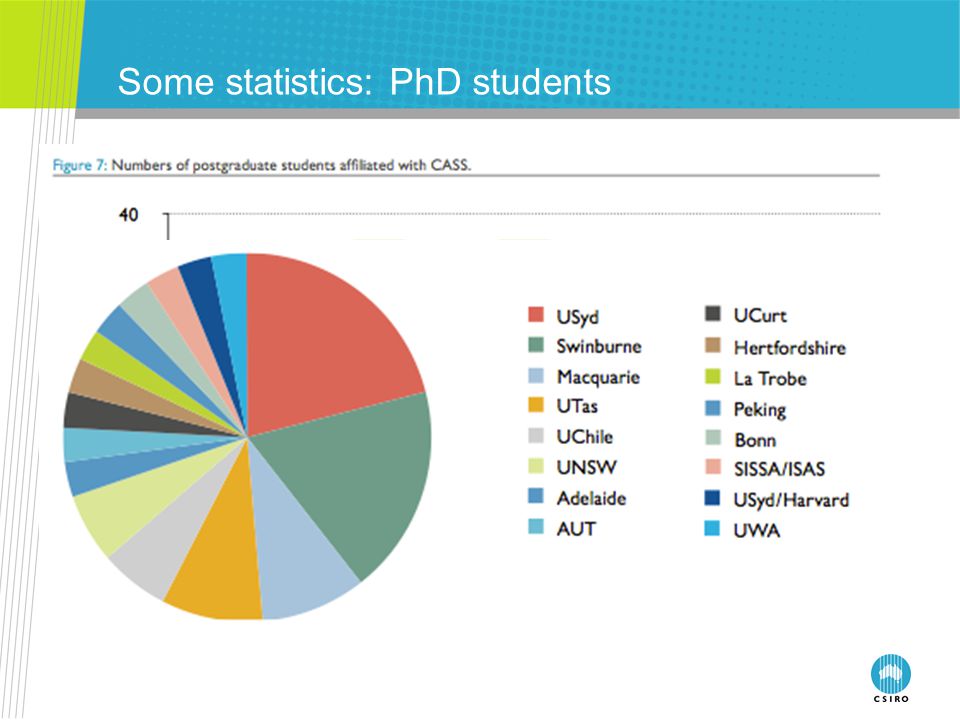Image resolution: width=960 pixels, height=720 pixels.
Task: Select the slide title Some statistics: PhD students
Action: click(x=364, y=81)
